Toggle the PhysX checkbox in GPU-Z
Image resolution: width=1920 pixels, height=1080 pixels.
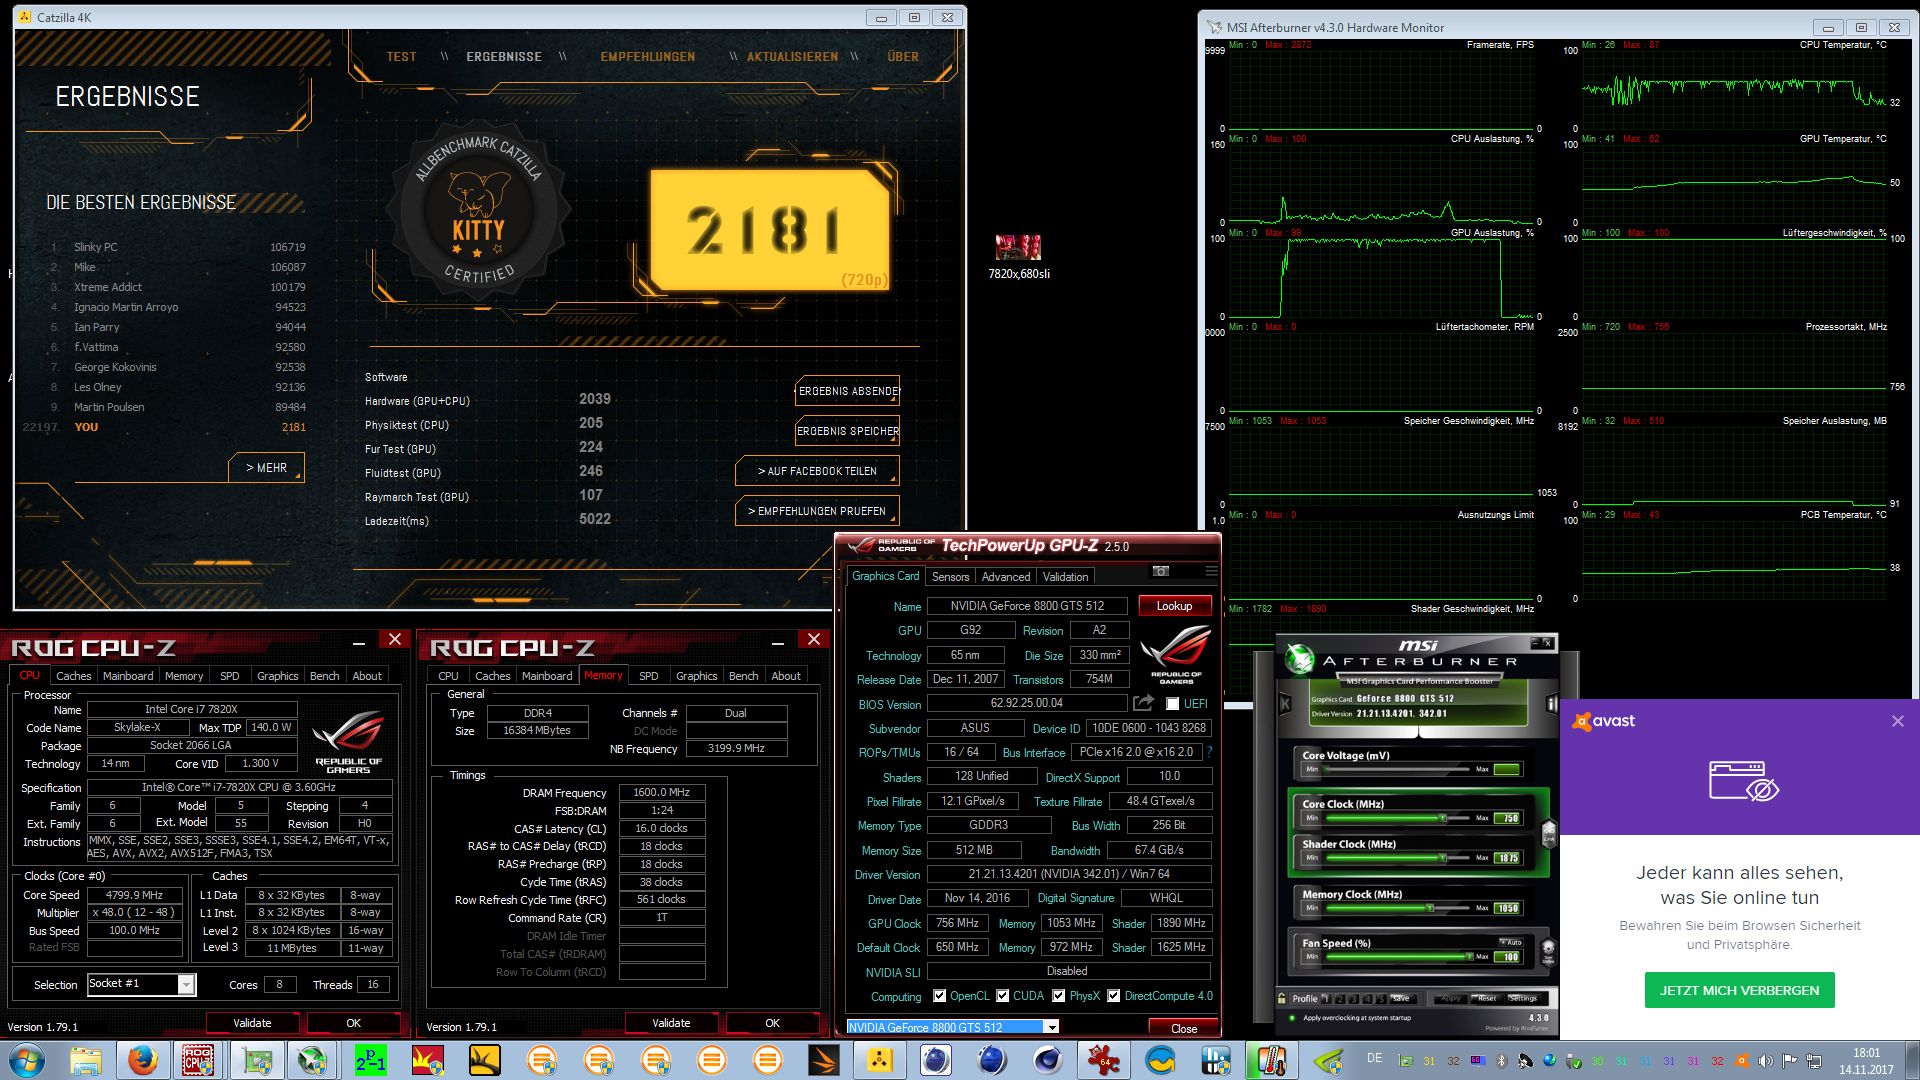[1058, 995]
